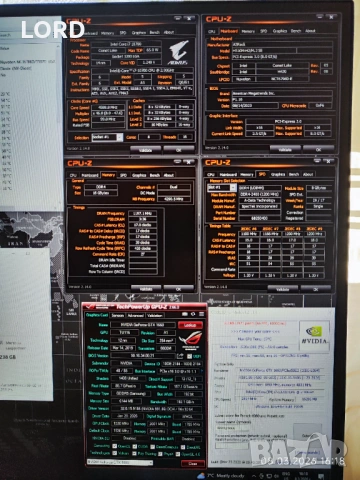This screenshot has height=480, width=360.
Task: Select the Graphics tab in CPU-Z Mainboard window
Action: pos(280,31)
